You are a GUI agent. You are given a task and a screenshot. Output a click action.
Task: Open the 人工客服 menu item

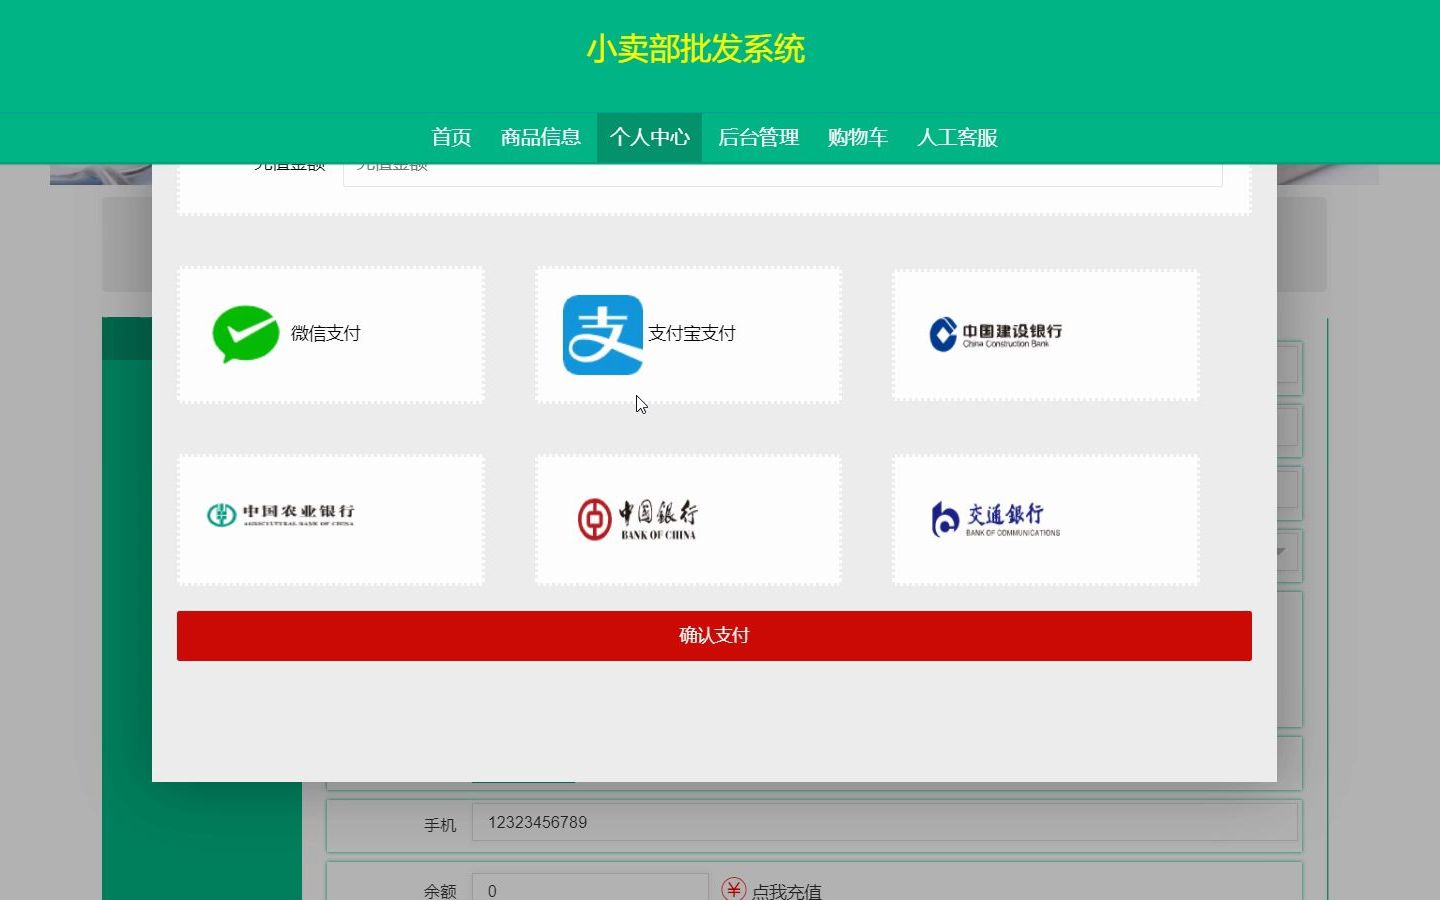click(x=958, y=138)
